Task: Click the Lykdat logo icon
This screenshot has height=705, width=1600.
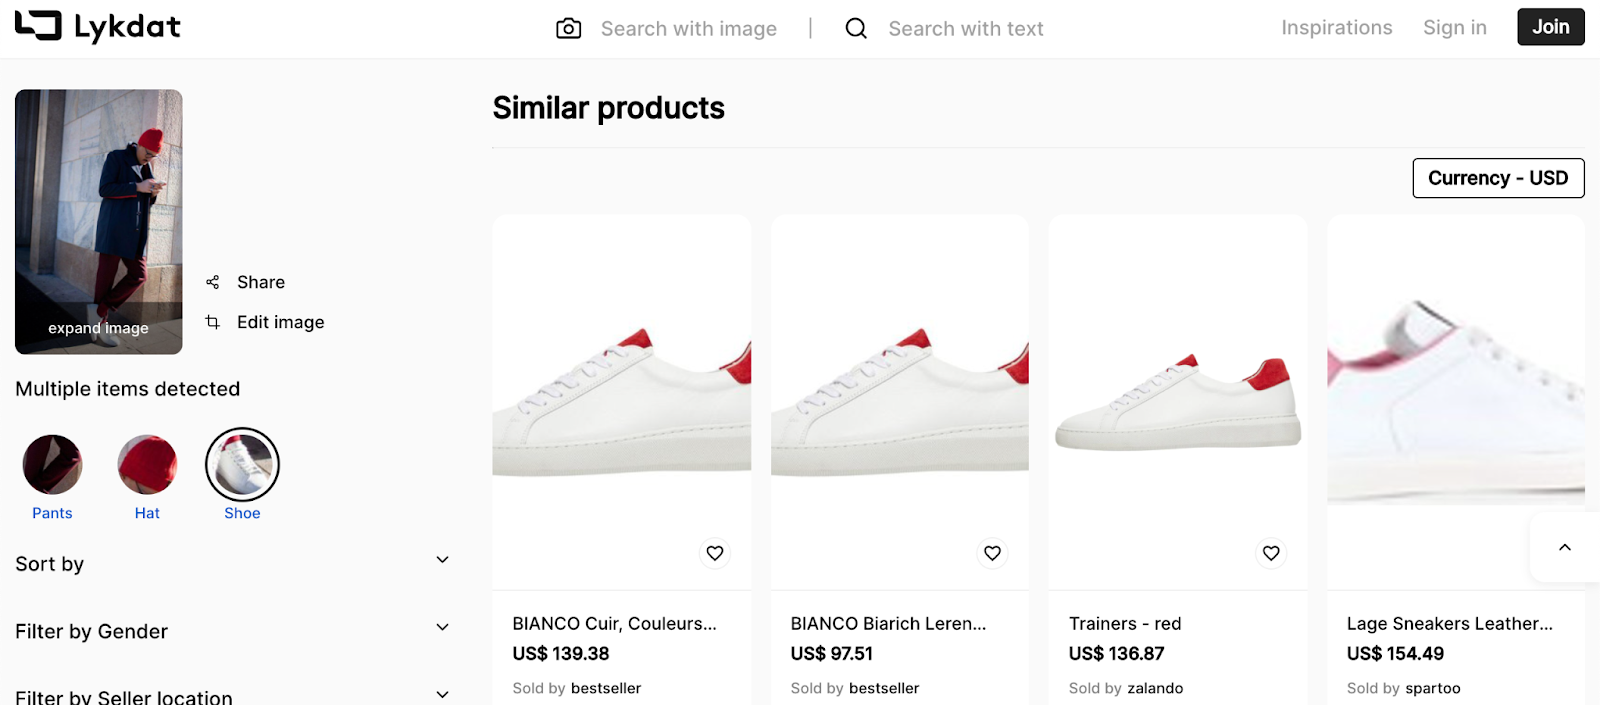Action: (x=39, y=26)
